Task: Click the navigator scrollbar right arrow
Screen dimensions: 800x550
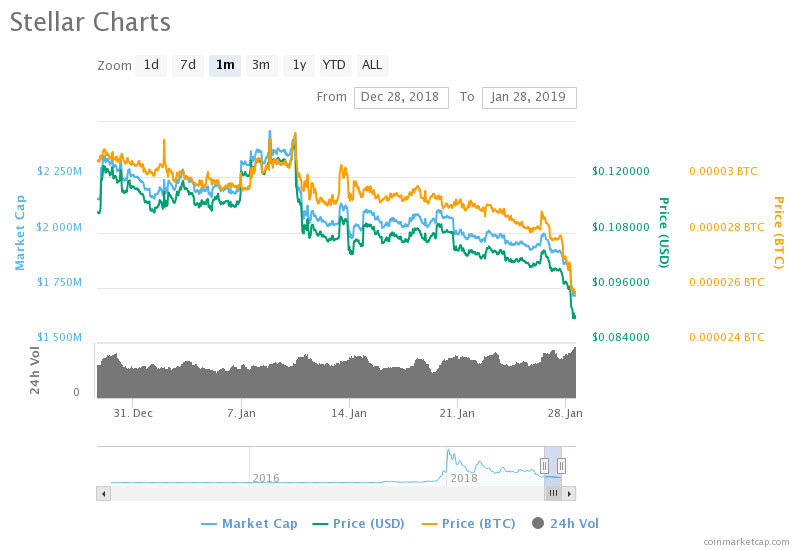Action: point(569,493)
